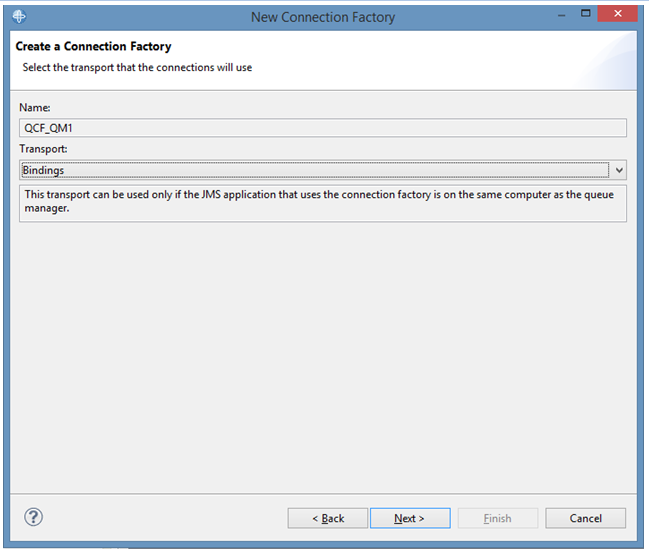This screenshot has height=552, width=649.
Task: Click the transport description text box
Action: click(323, 203)
